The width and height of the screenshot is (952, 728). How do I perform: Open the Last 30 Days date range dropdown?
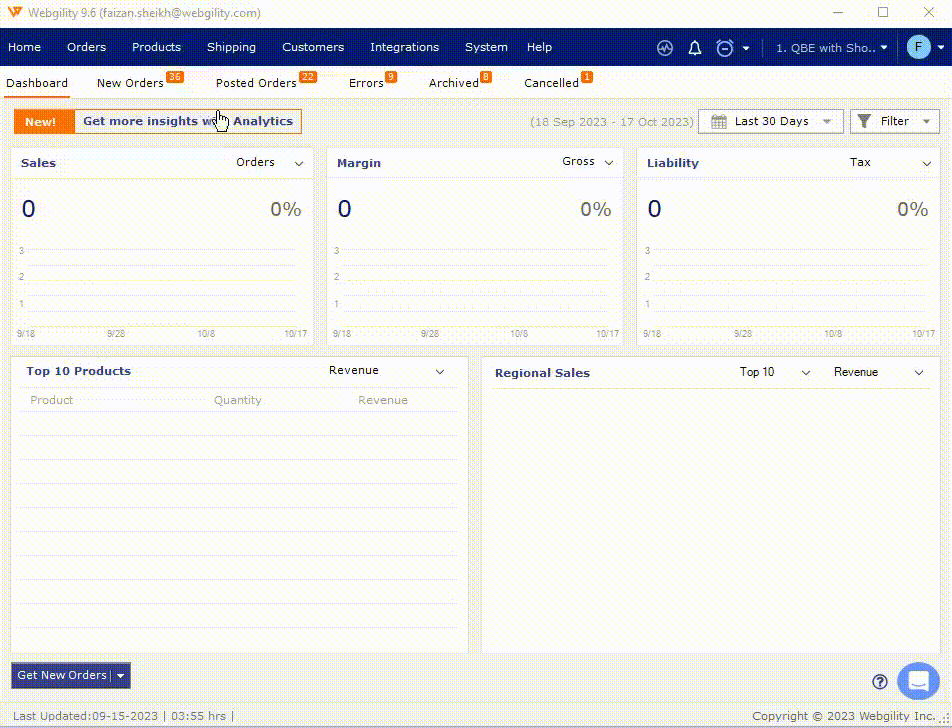click(x=770, y=121)
